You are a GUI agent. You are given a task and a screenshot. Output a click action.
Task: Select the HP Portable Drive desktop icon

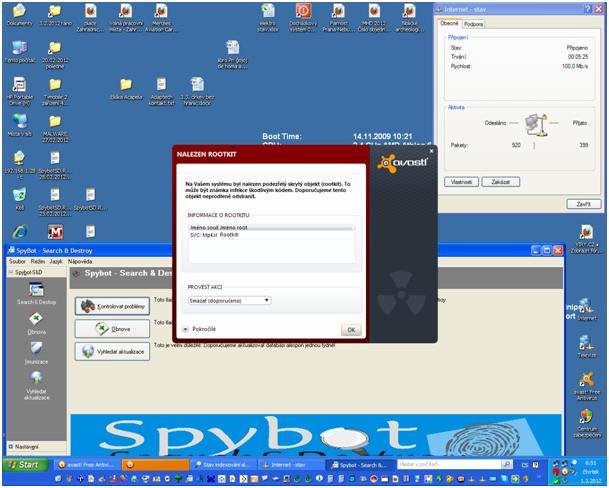(19, 91)
